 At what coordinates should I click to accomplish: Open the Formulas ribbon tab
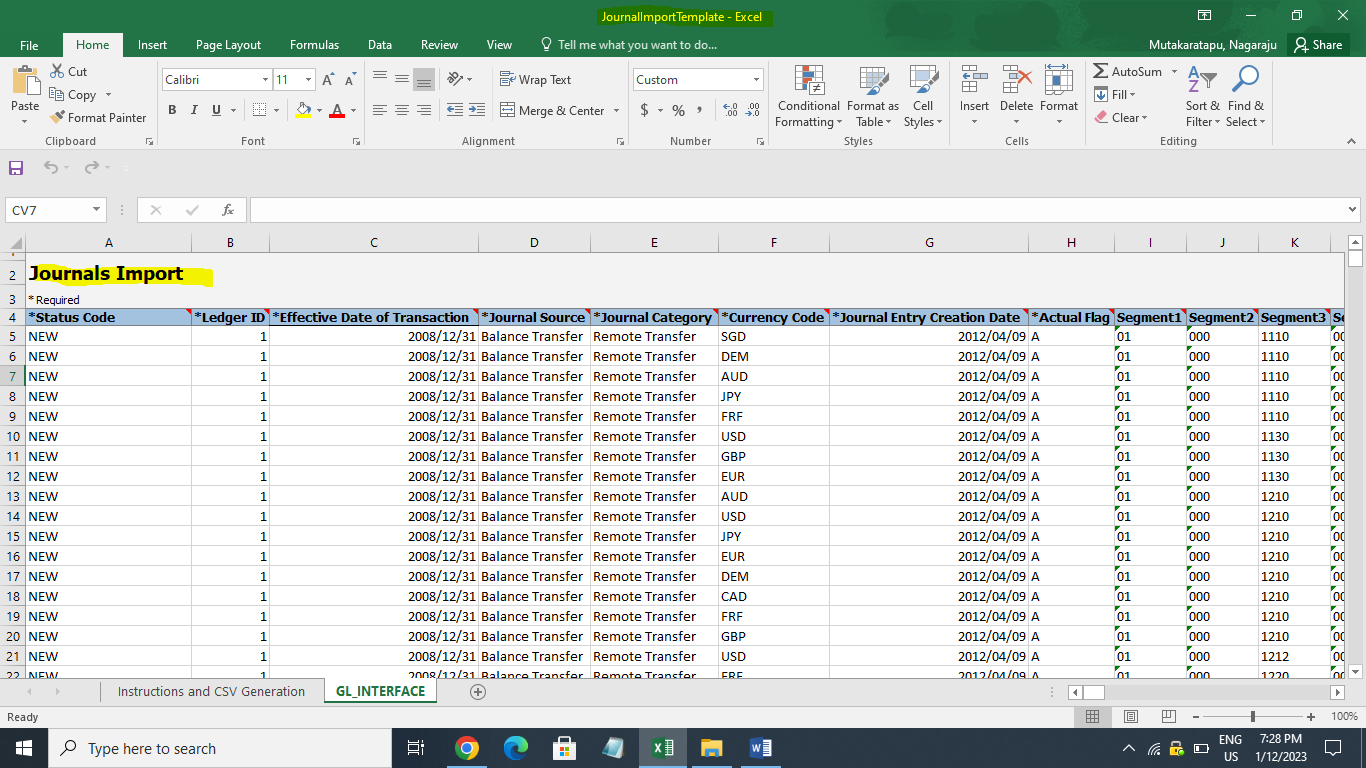click(x=314, y=44)
